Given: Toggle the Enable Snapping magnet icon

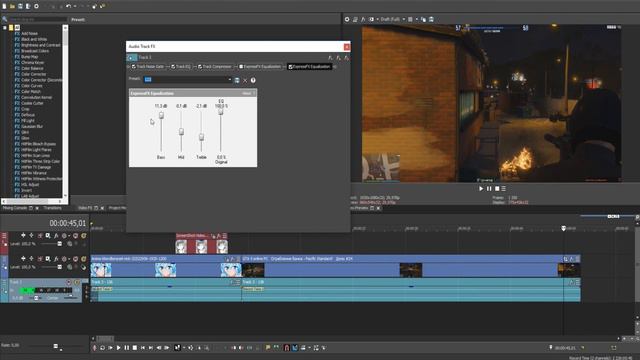Looking at the screenshot, I should pyautogui.click(x=287, y=348).
